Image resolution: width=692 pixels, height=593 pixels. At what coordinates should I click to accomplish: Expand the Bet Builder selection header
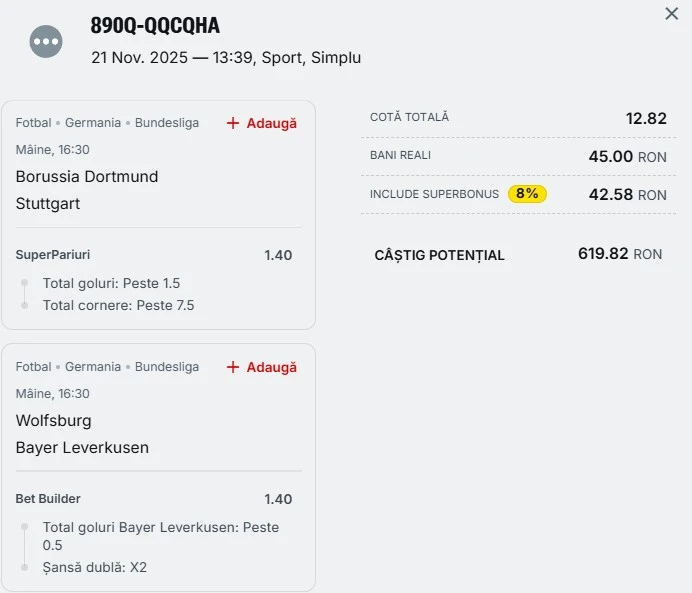(x=48, y=499)
